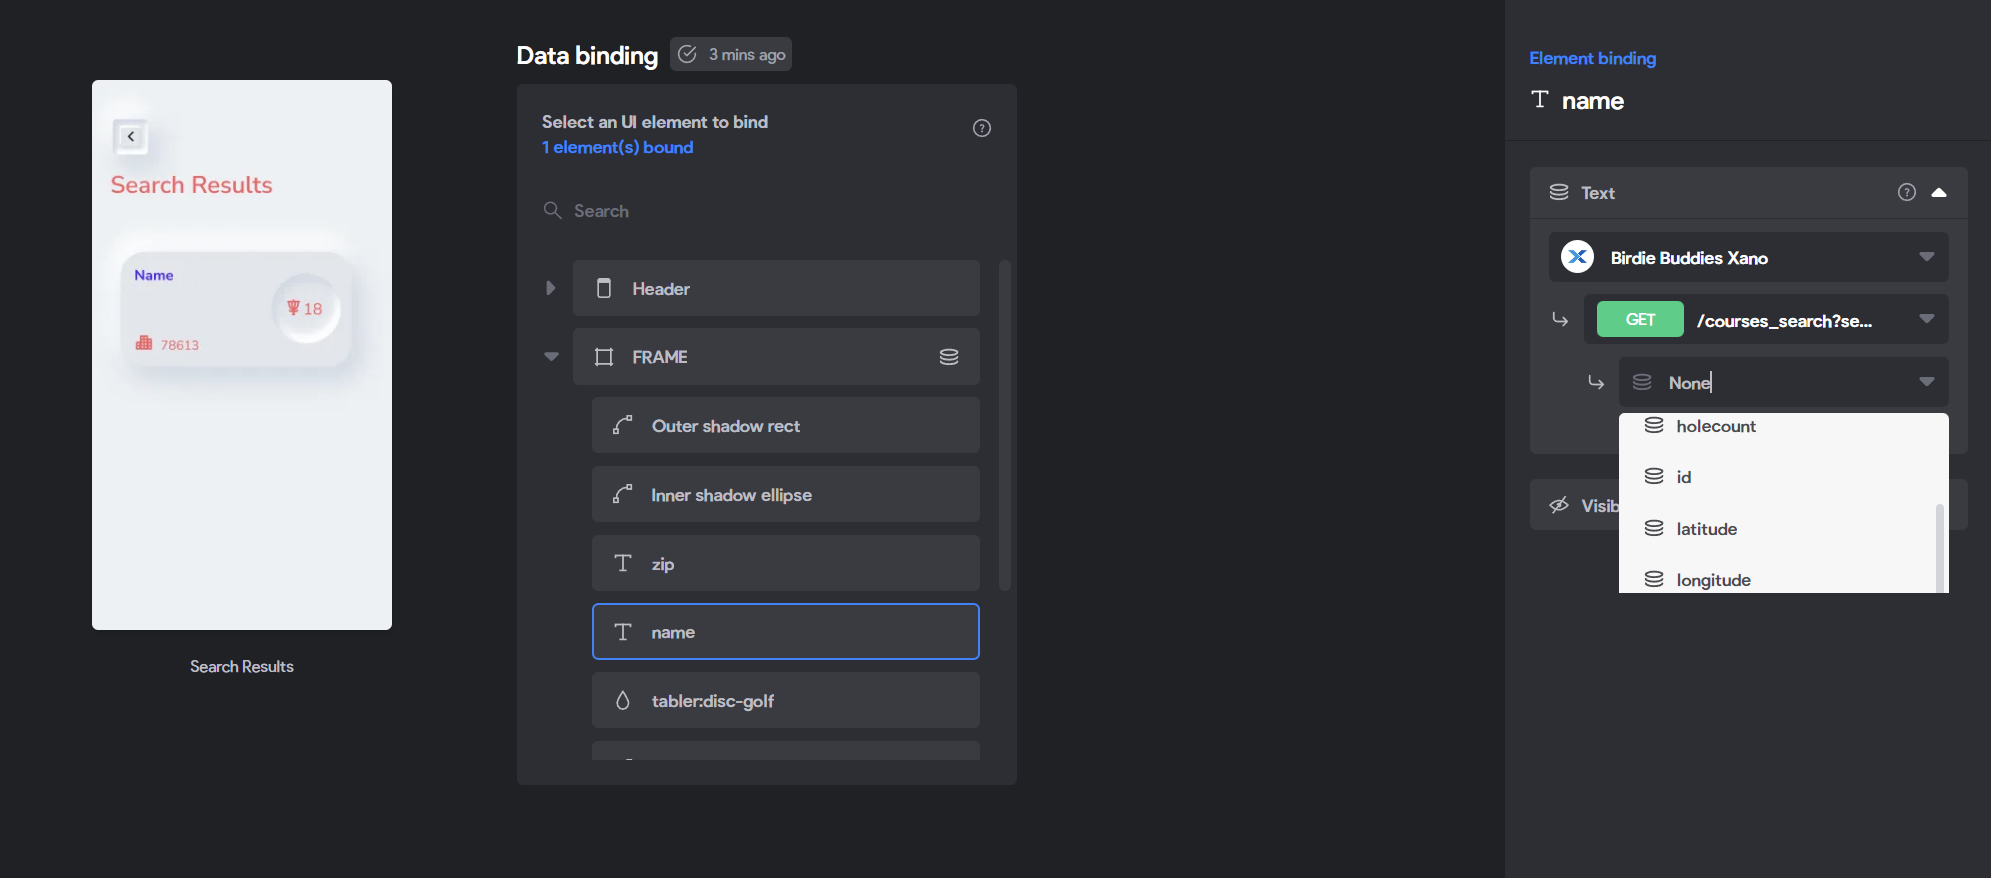Click the saved-status checkmark icon
This screenshot has height=878, width=1991.
688,54
